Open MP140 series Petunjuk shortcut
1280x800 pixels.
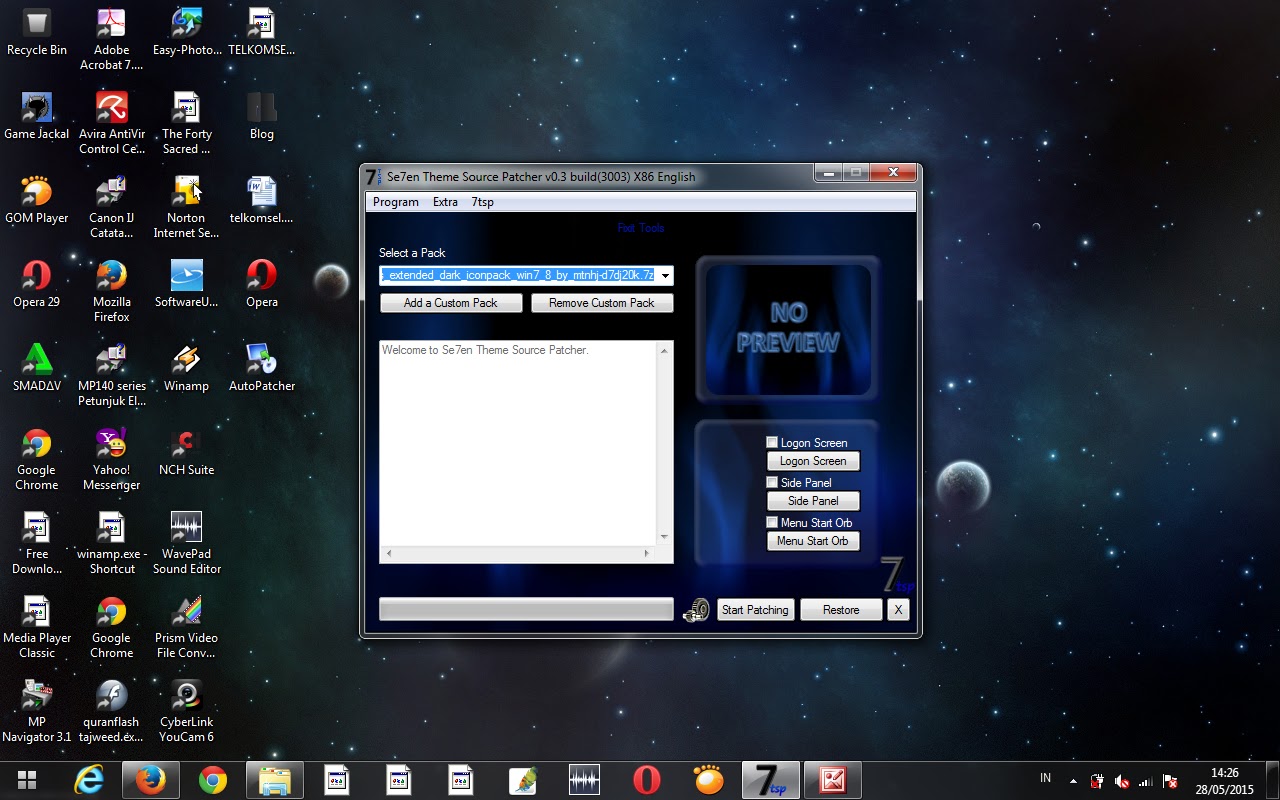[x=111, y=375]
